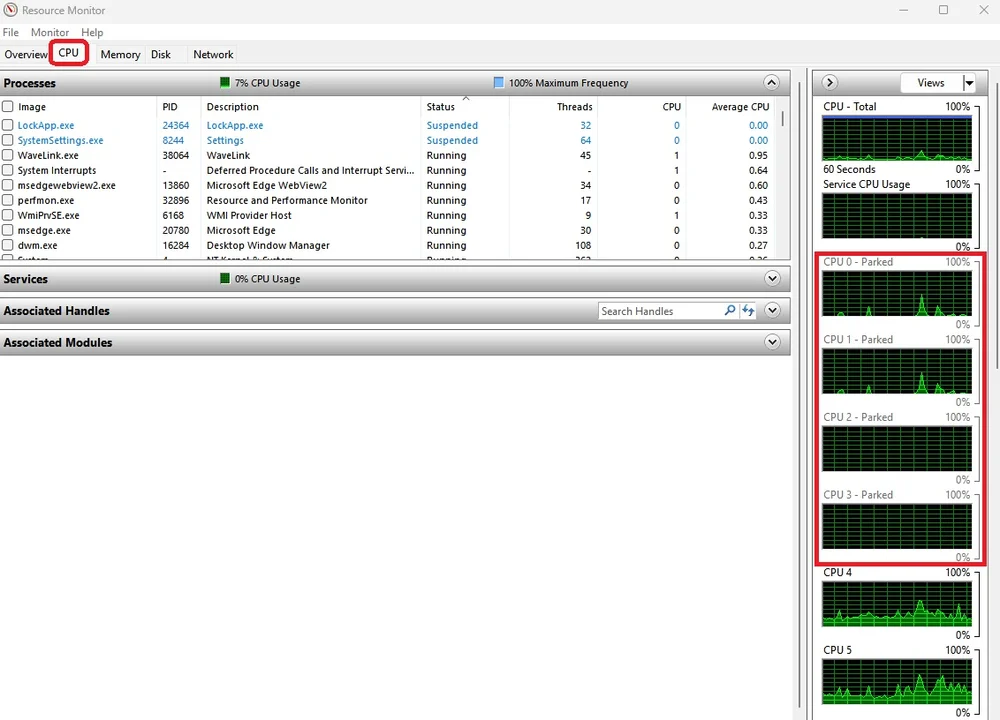The width and height of the screenshot is (1000, 720).
Task: Check the SystemSettings.exe process checkbox
Action: (x=10, y=140)
